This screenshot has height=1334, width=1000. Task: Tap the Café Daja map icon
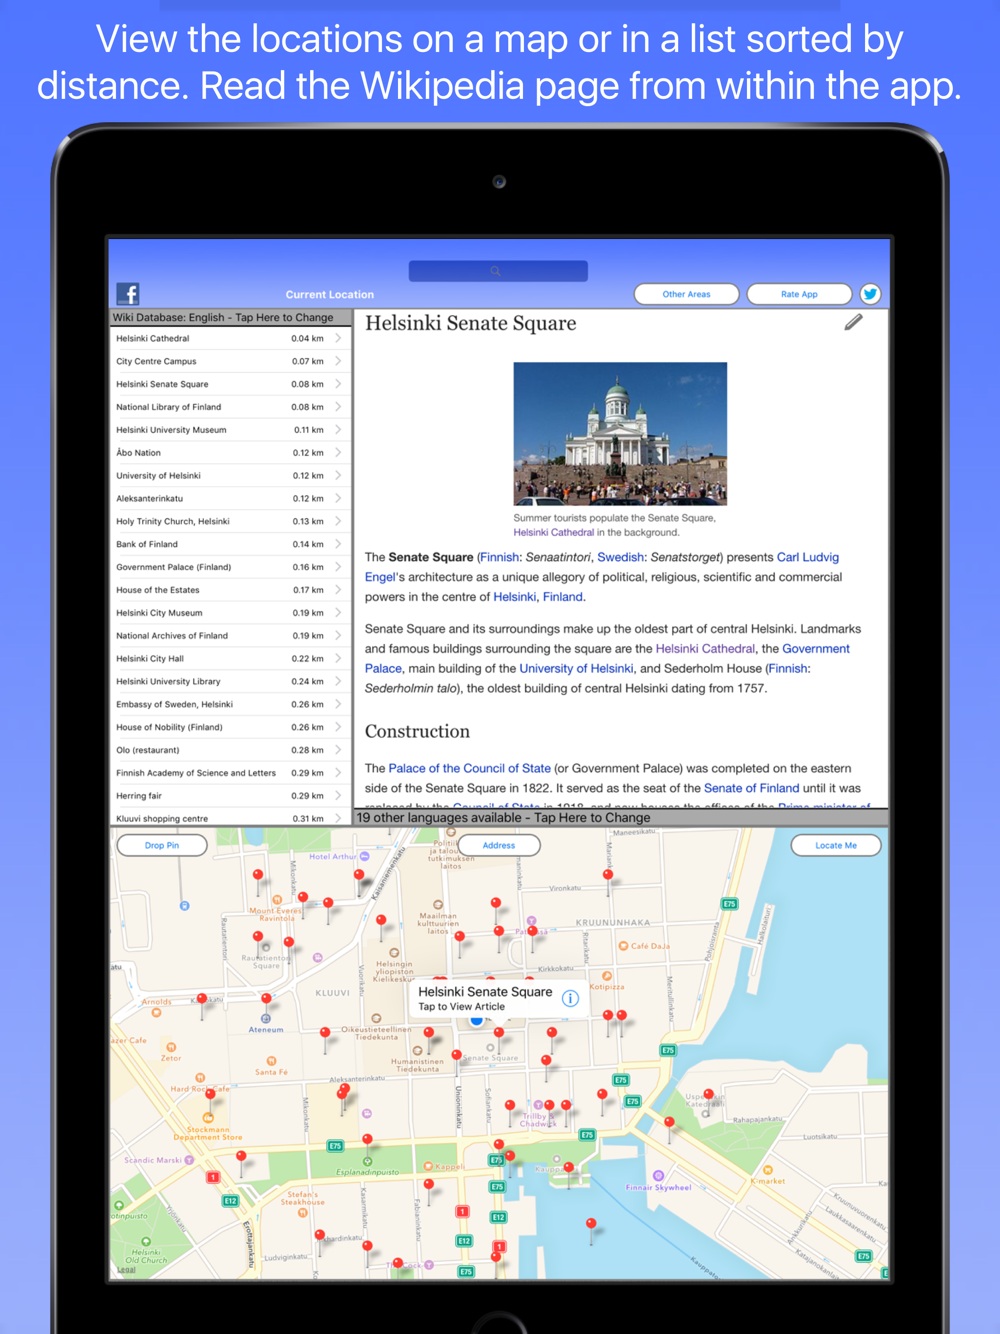tap(623, 945)
